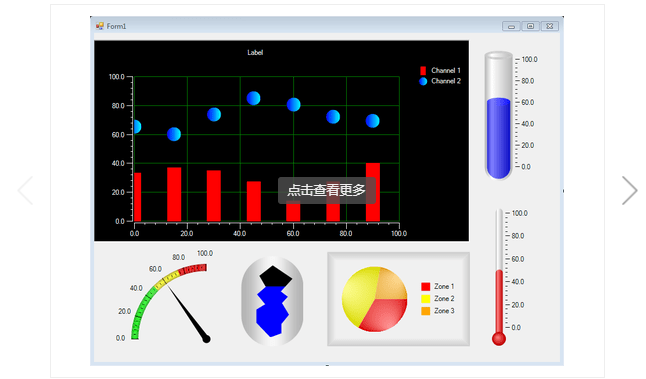The height and width of the screenshot is (379, 646).
Task: Click the 点击查看更多 overlay button
Action: 327,190
